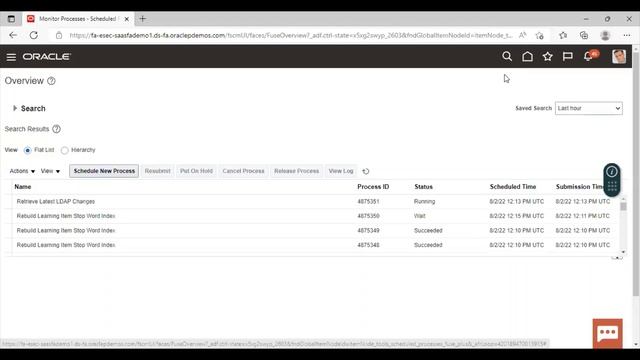Toggle read aloud icon in address bar
Screen dimensions: 640x360
[x=522, y=36]
